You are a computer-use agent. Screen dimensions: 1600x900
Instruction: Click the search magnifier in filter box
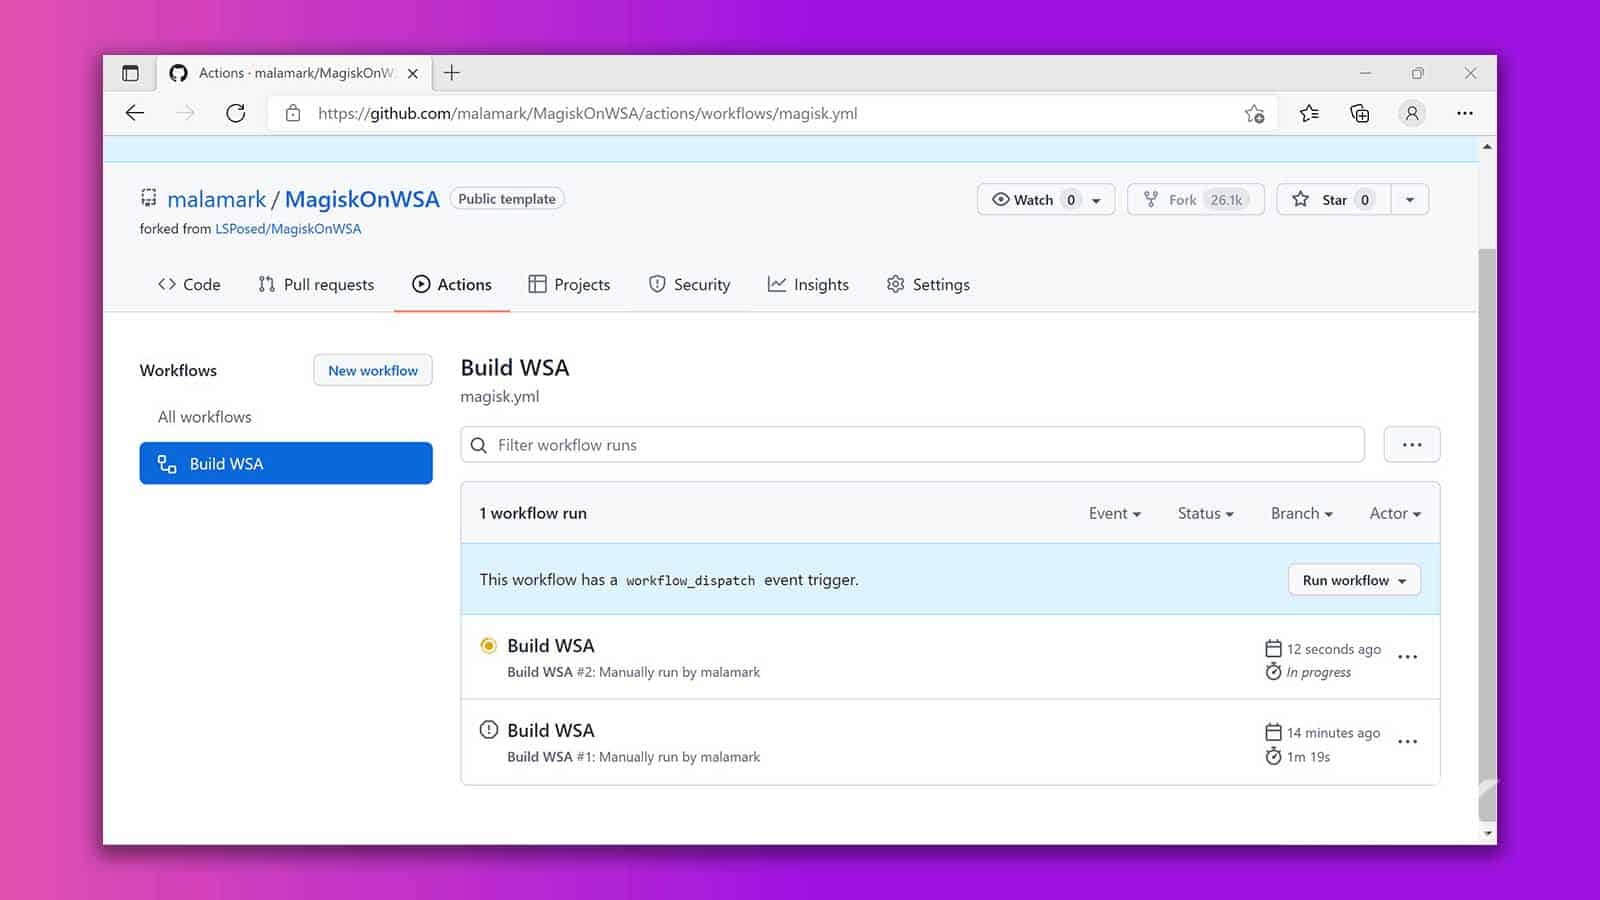479,445
